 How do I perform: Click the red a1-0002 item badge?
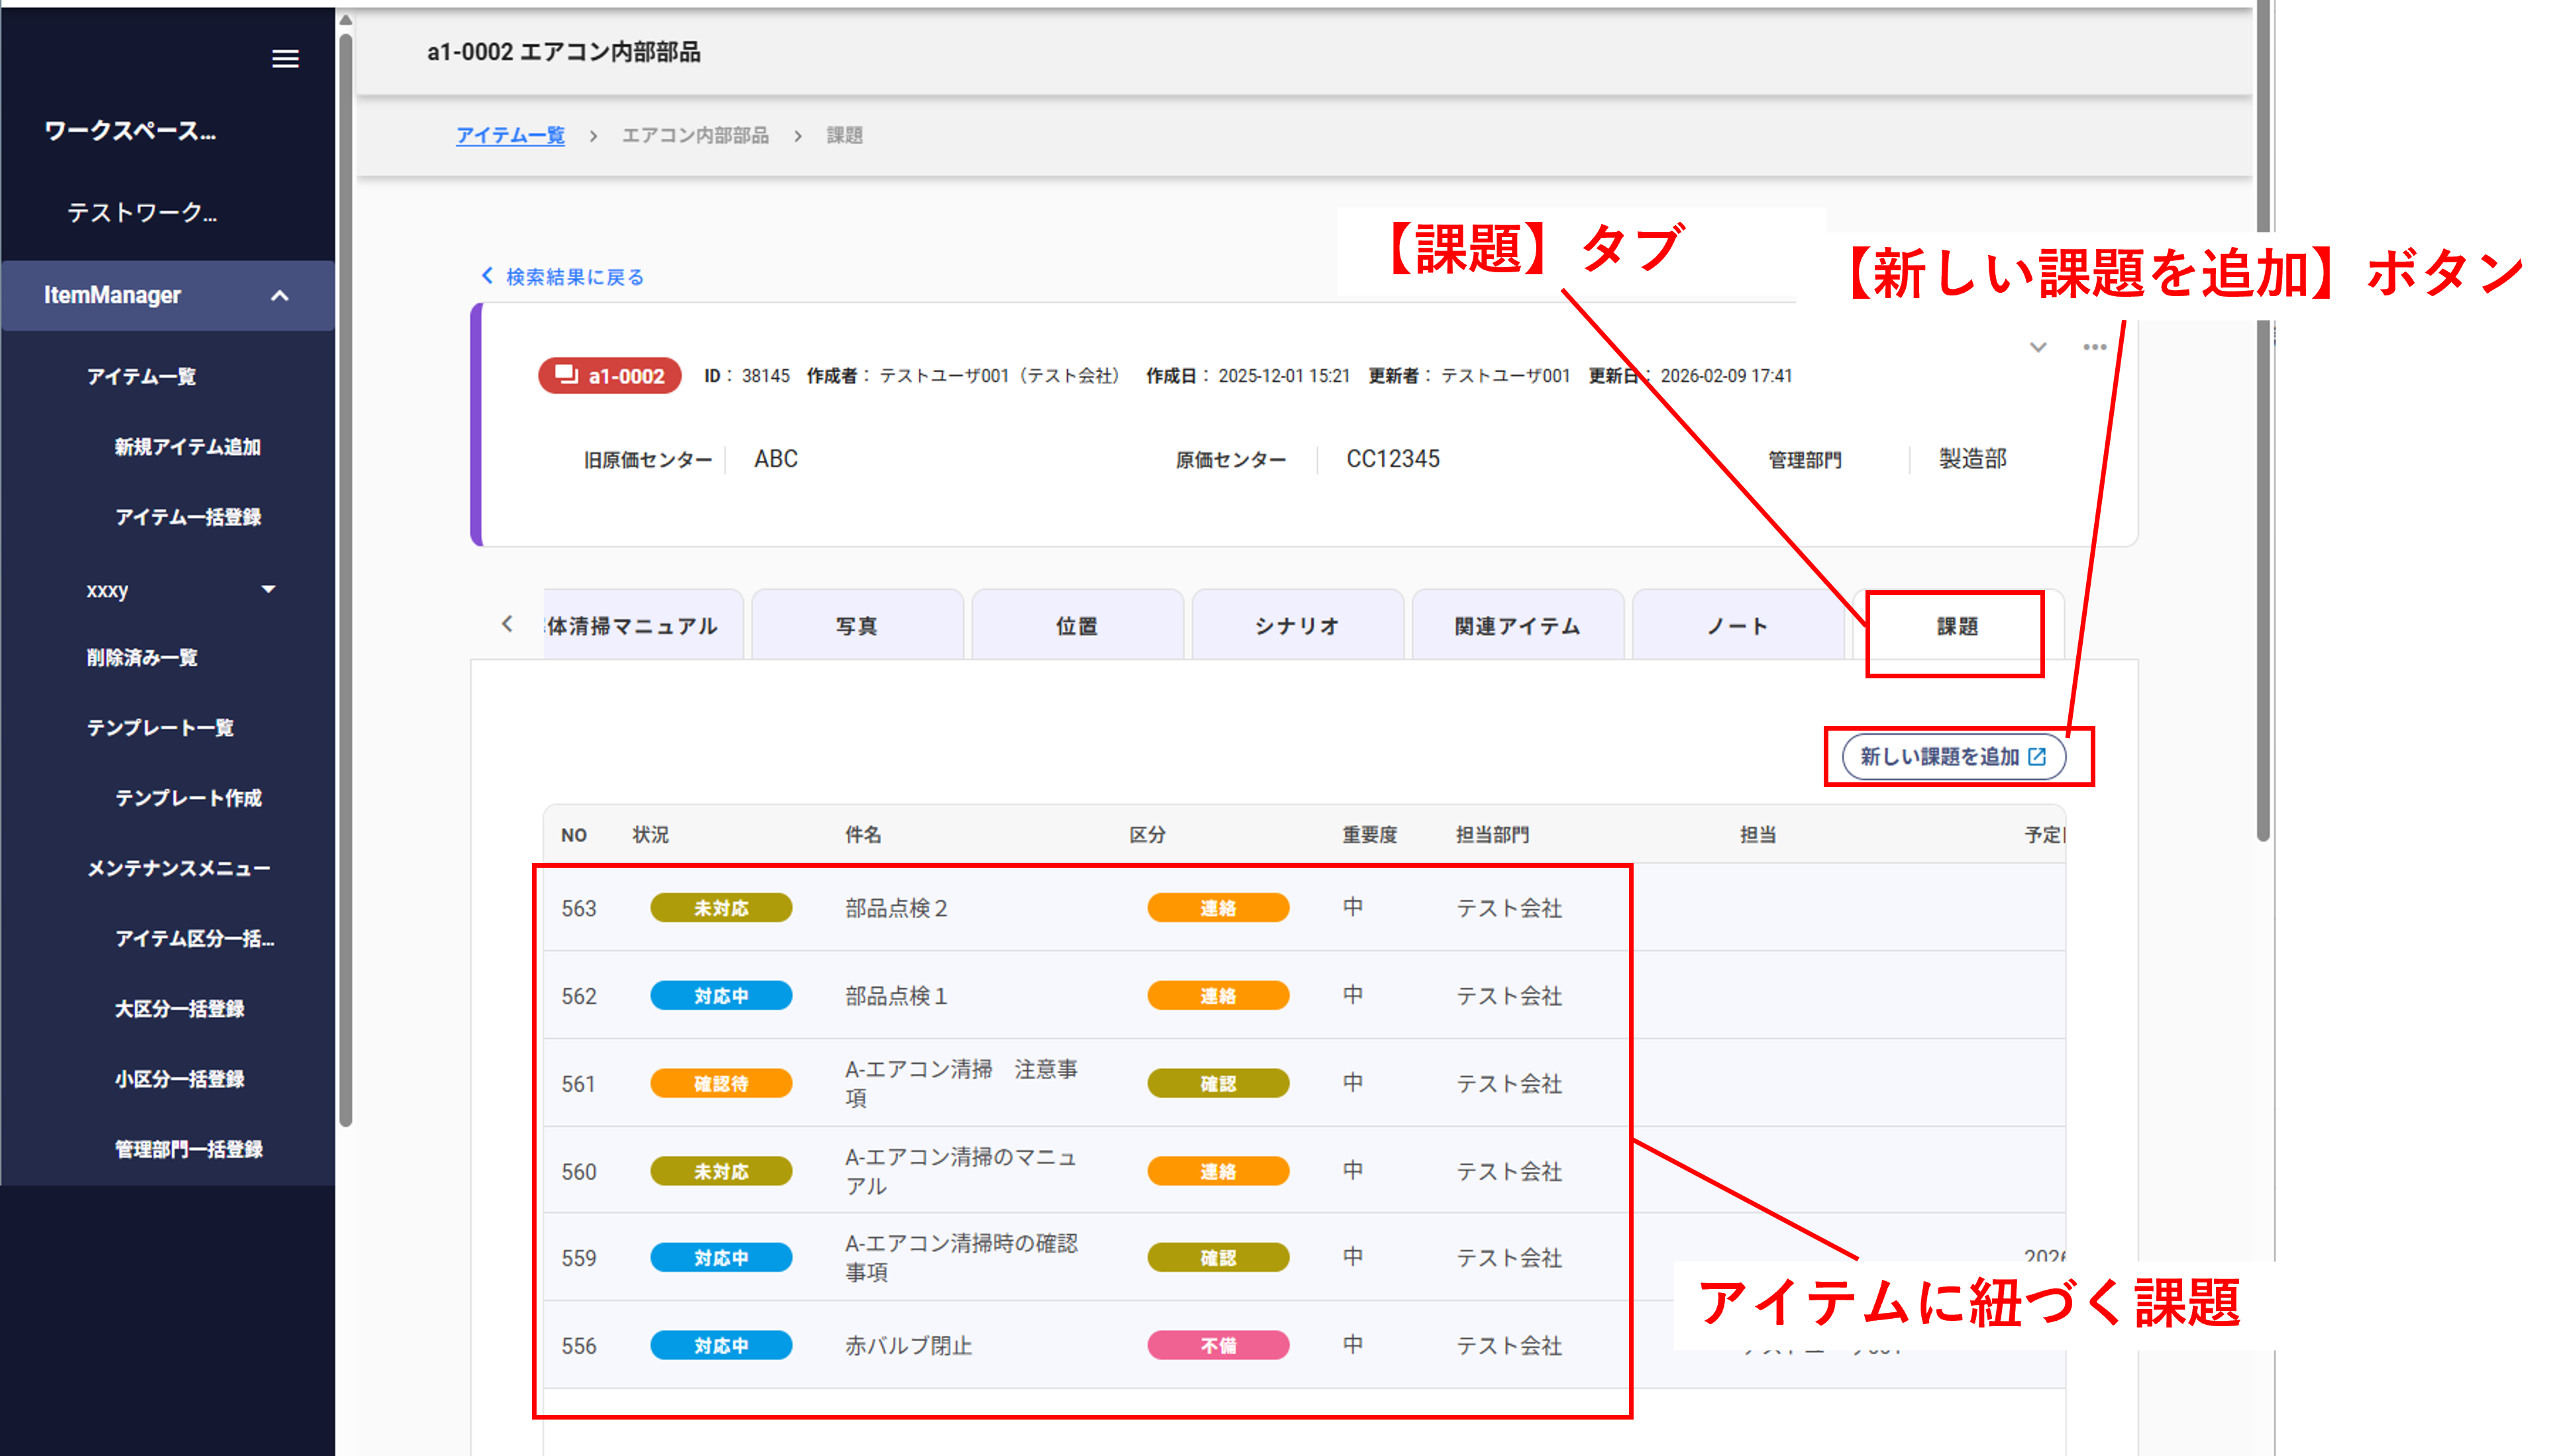click(610, 376)
